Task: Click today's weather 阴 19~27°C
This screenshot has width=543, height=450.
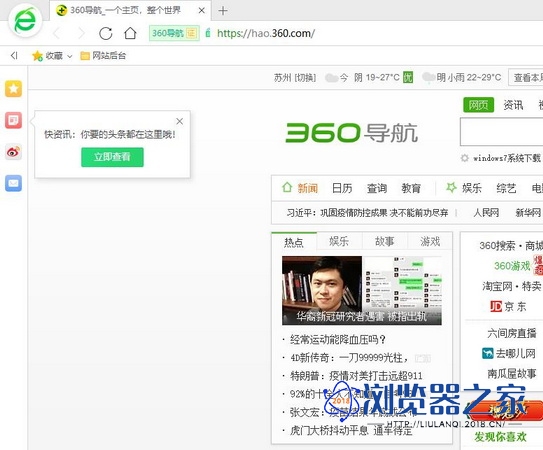Action: 369,78
